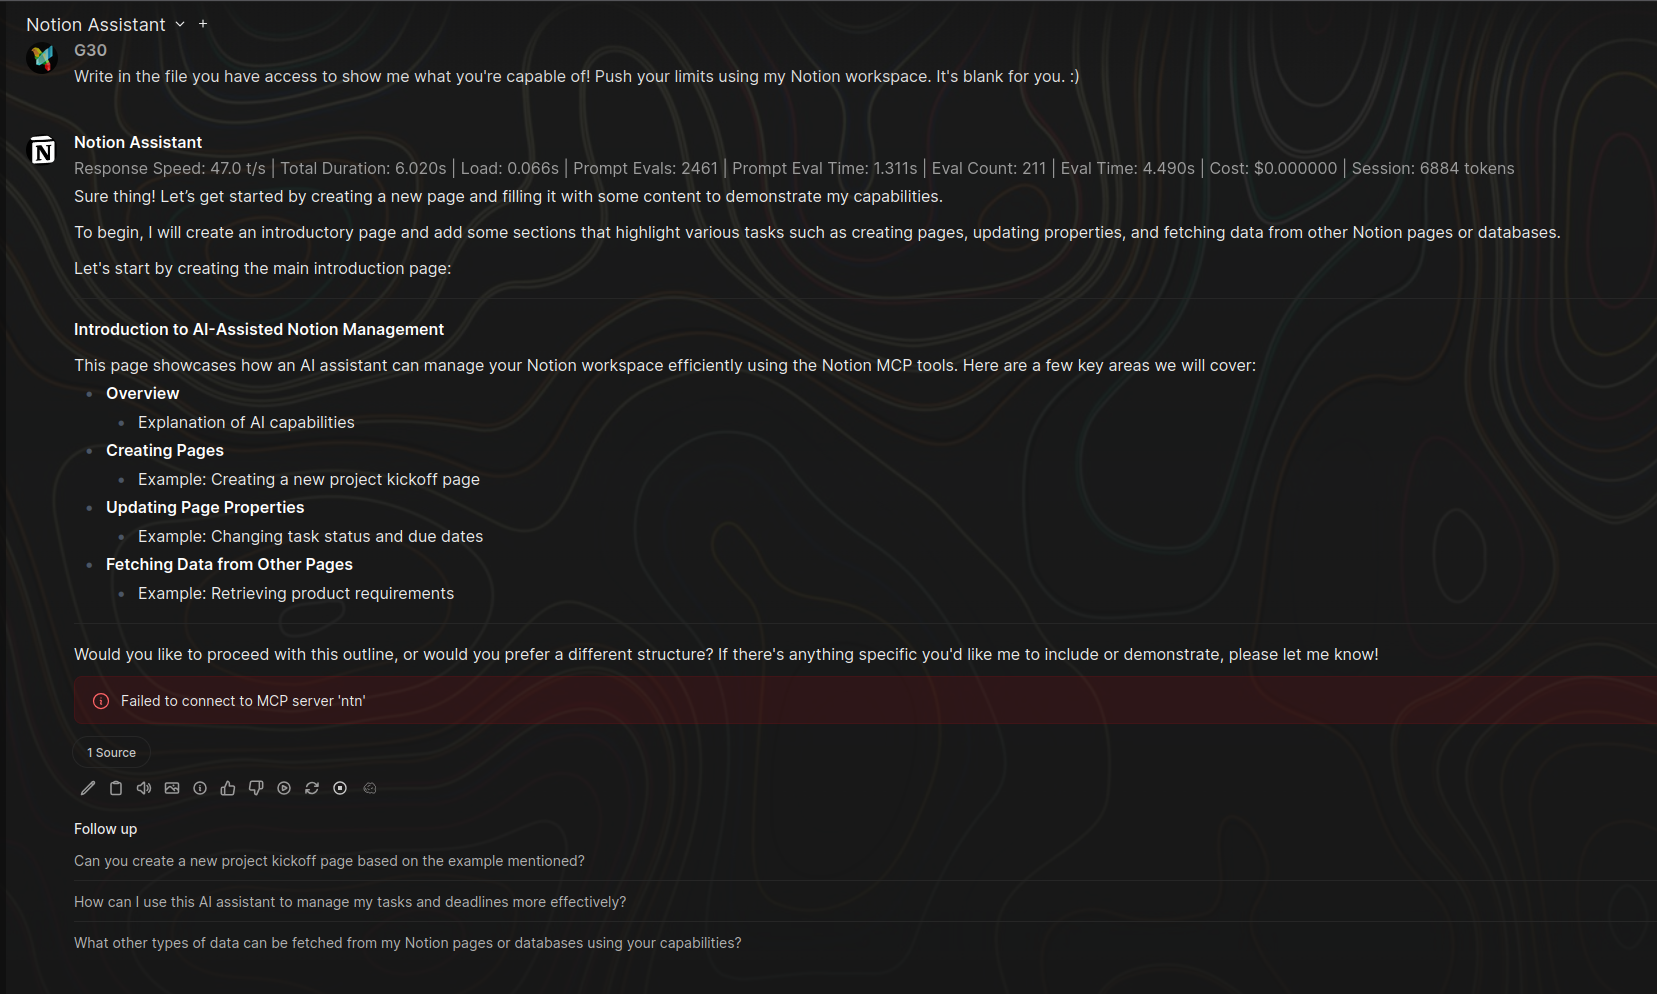
Task: Click the project kickoff follow-up suggestion
Action: click(x=329, y=861)
